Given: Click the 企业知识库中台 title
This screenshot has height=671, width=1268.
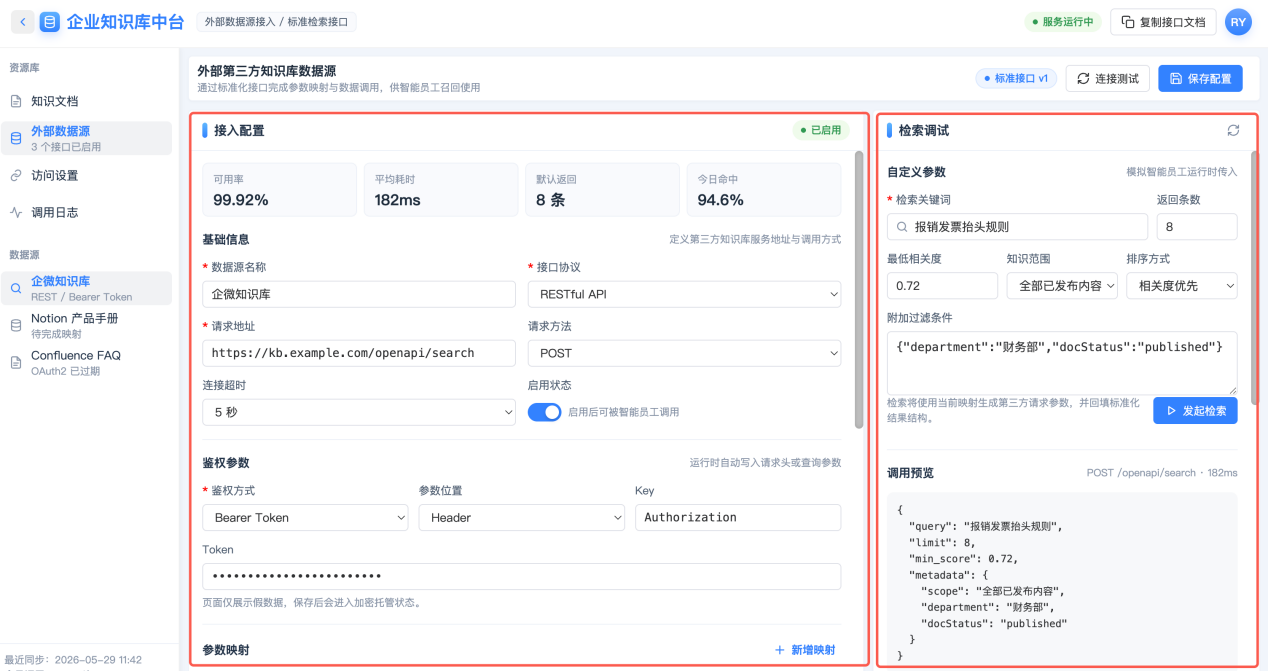Looking at the screenshot, I should click(124, 22).
